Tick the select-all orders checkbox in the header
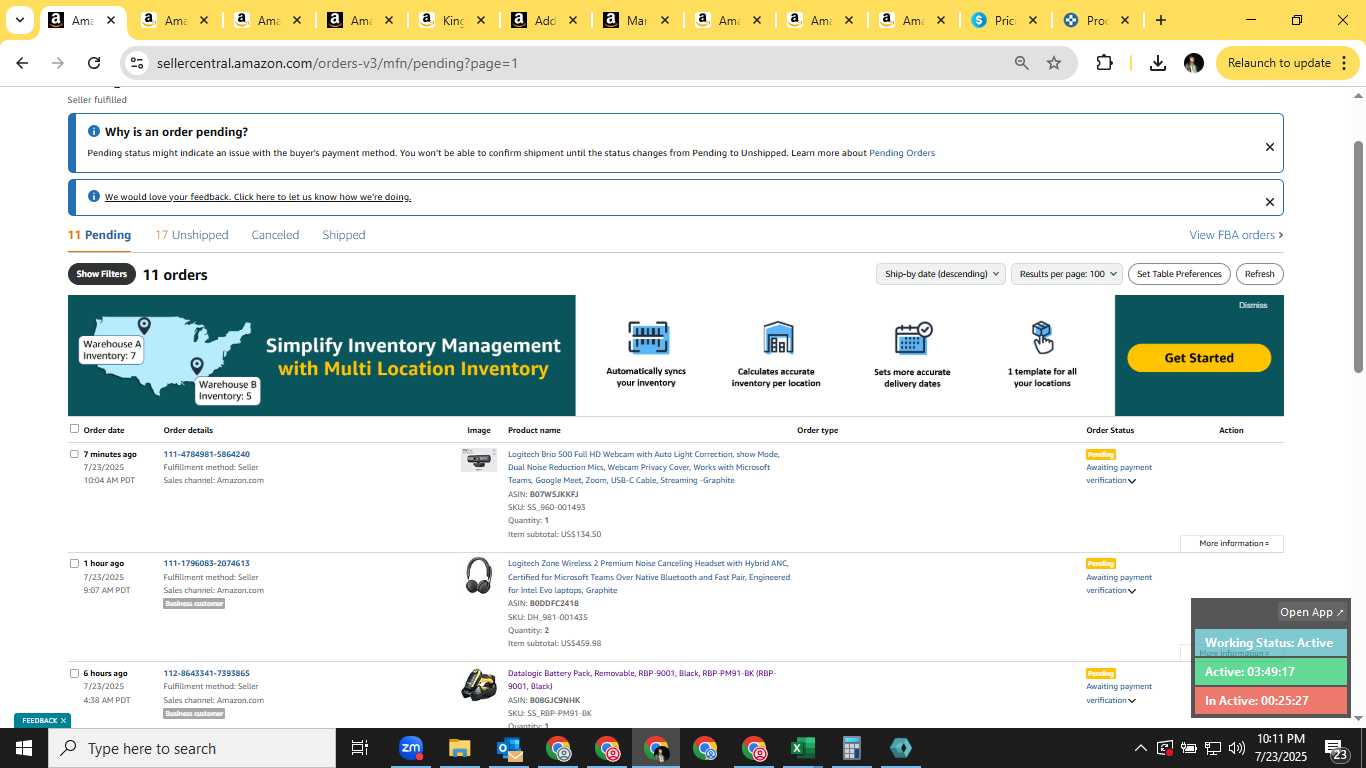 pyautogui.click(x=74, y=429)
